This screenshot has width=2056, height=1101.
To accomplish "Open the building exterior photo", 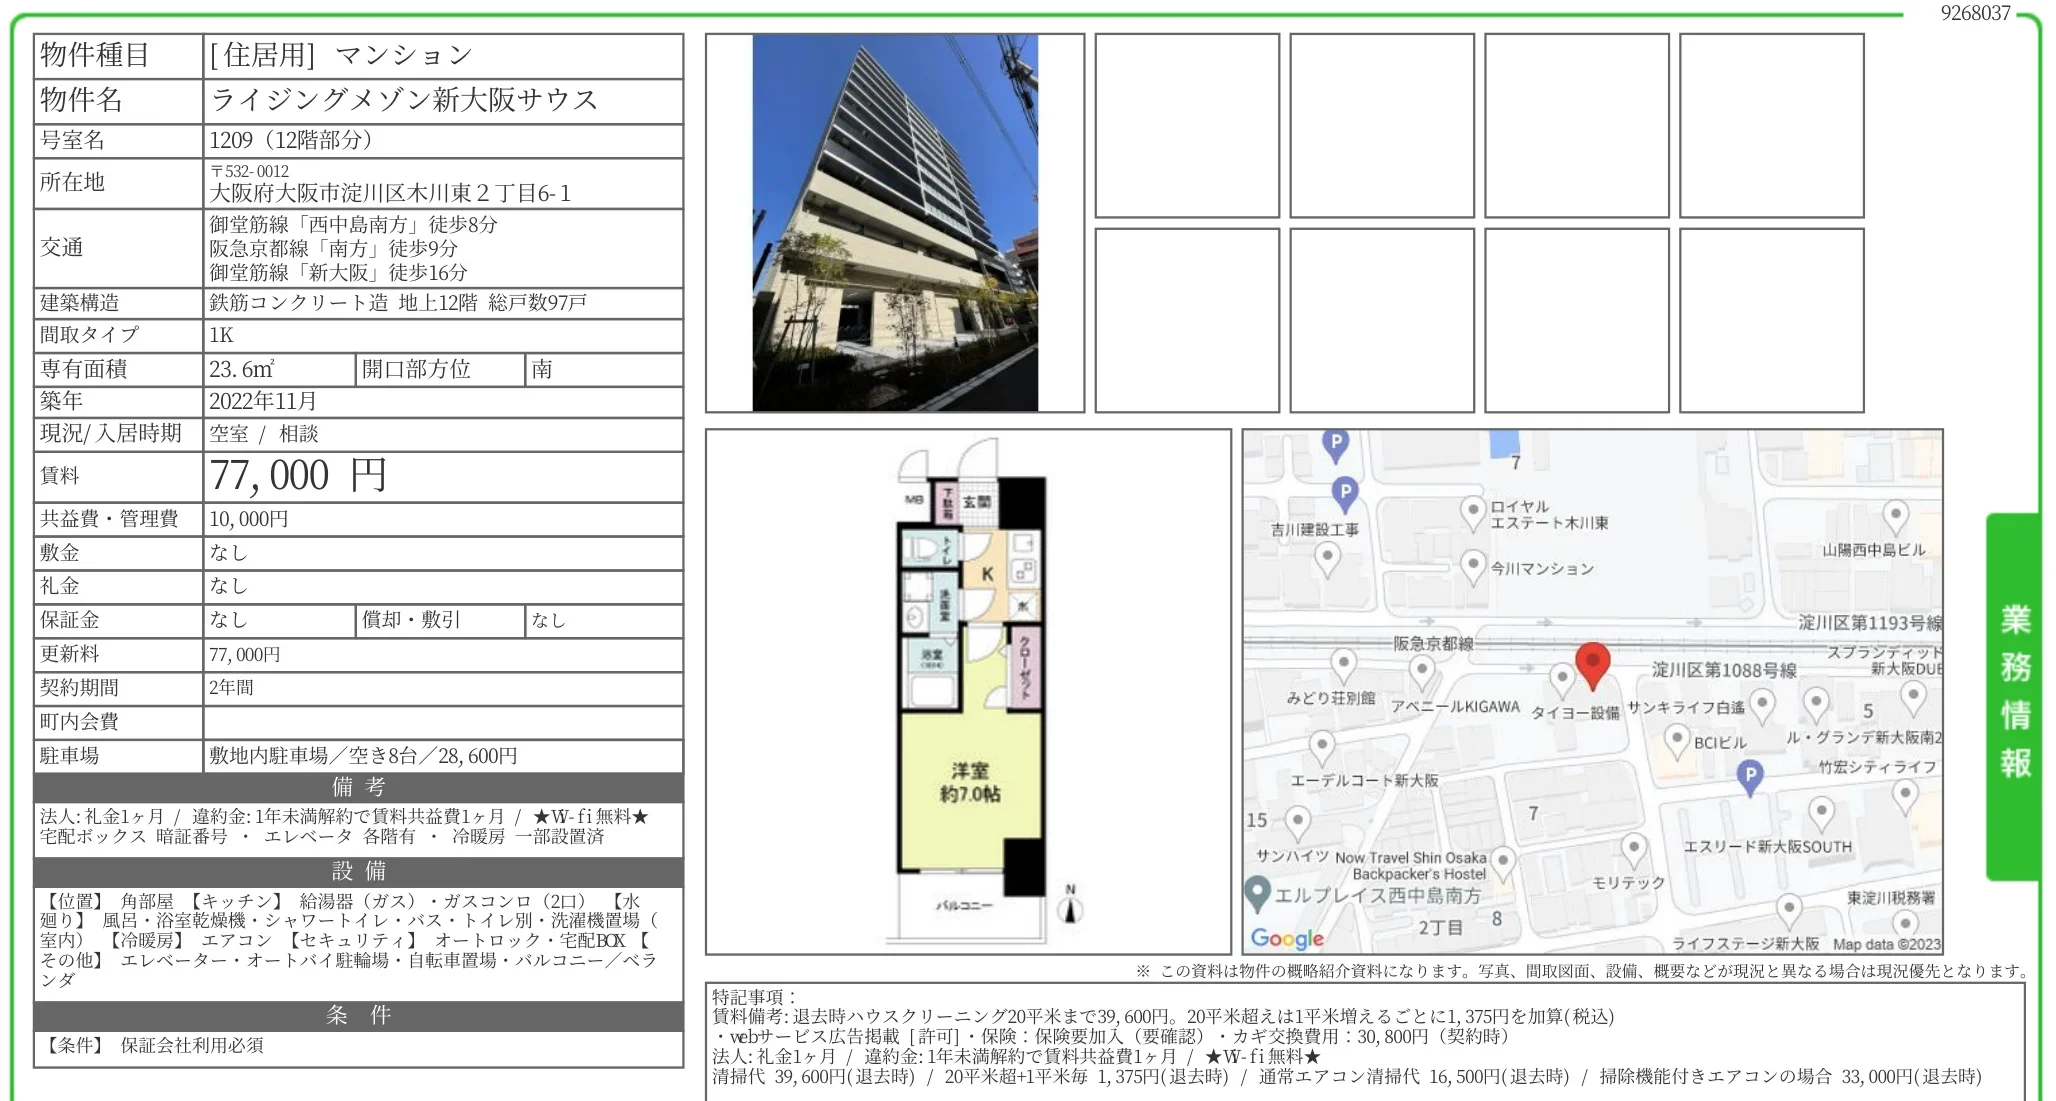I will coord(895,223).
